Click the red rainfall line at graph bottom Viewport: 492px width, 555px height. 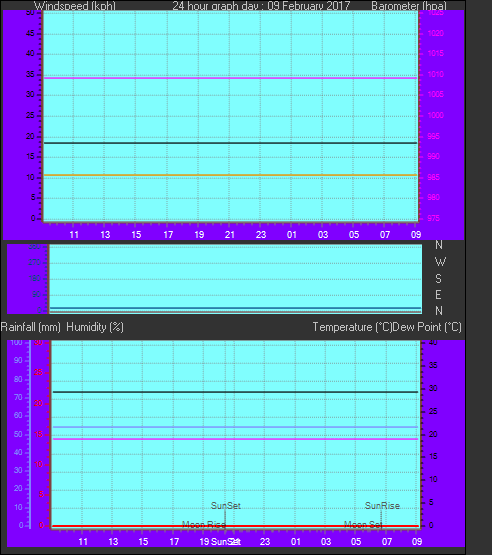coord(235,526)
